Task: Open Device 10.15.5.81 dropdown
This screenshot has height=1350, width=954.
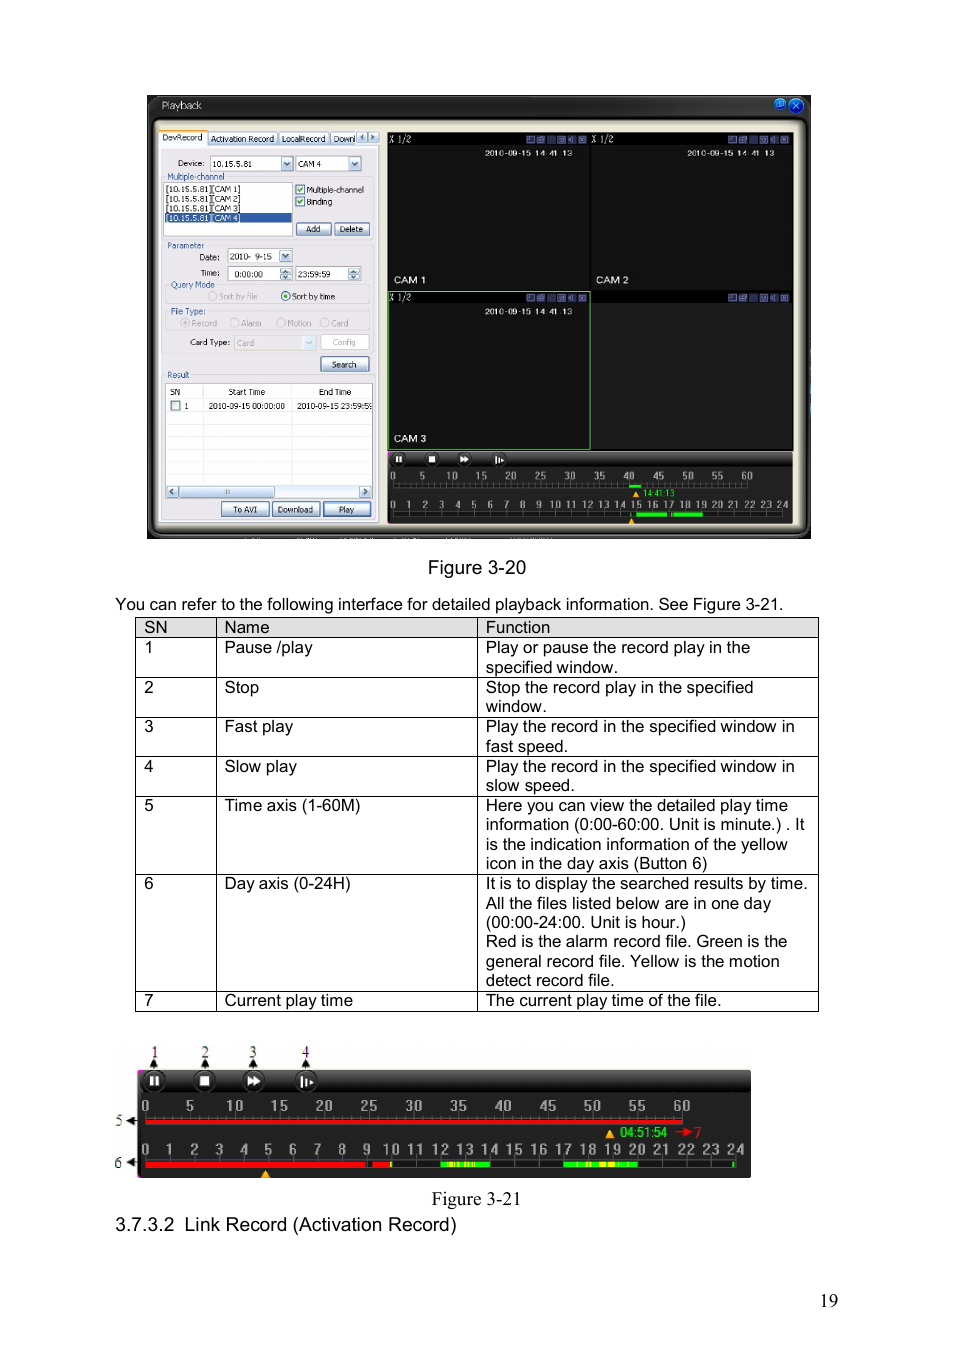Action: tap(287, 164)
